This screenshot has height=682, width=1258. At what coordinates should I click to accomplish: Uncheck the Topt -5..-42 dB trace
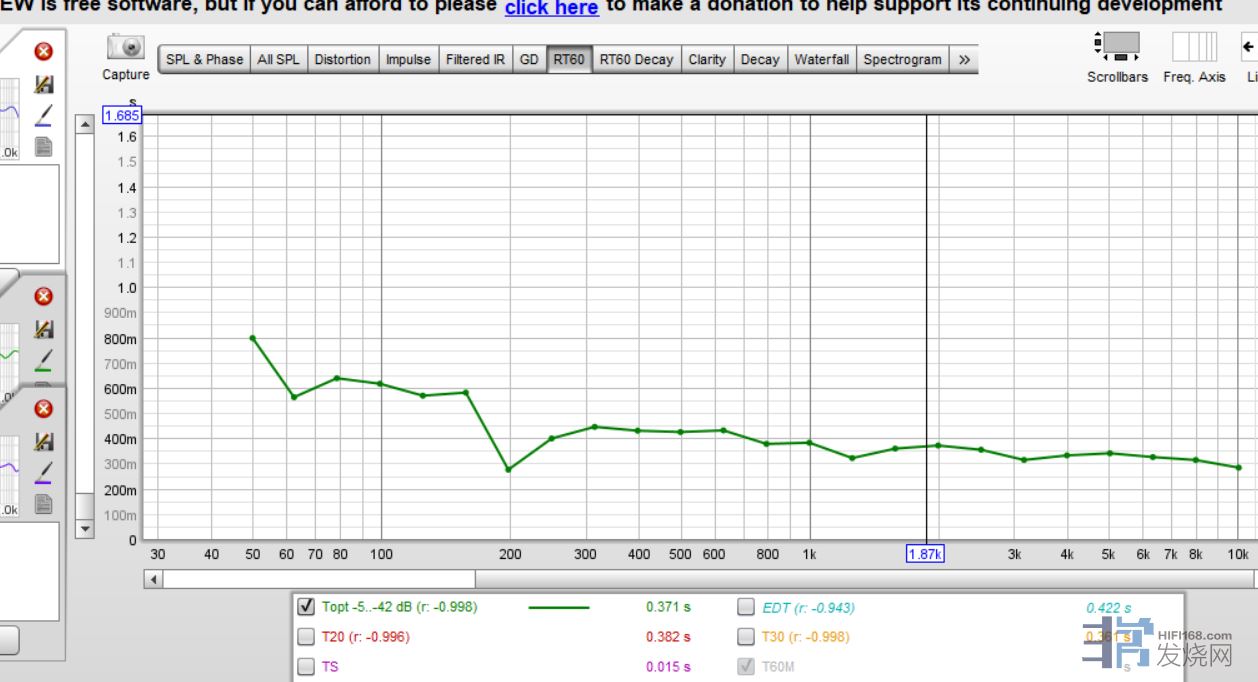(307, 607)
